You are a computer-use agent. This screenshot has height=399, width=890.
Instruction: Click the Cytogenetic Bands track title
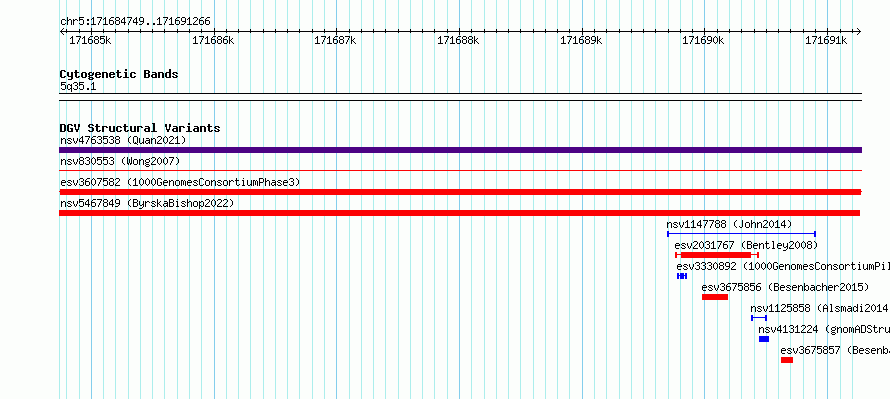(119, 74)
